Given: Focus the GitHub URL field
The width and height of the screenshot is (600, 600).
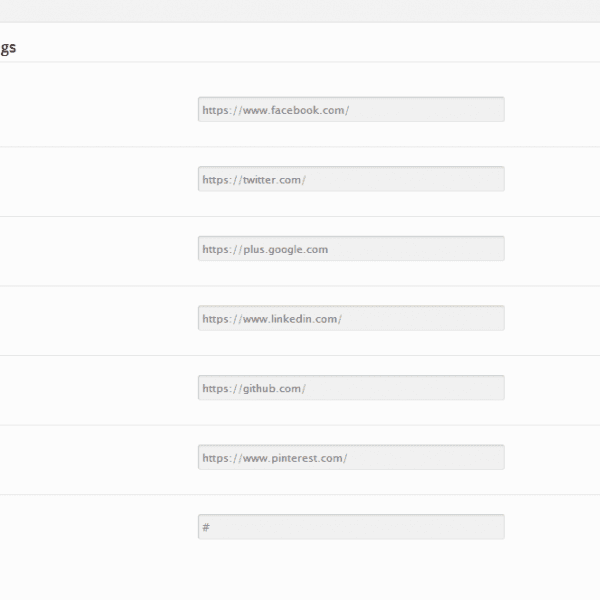Looking at the screenshot, I should click(x=351, y=388).
